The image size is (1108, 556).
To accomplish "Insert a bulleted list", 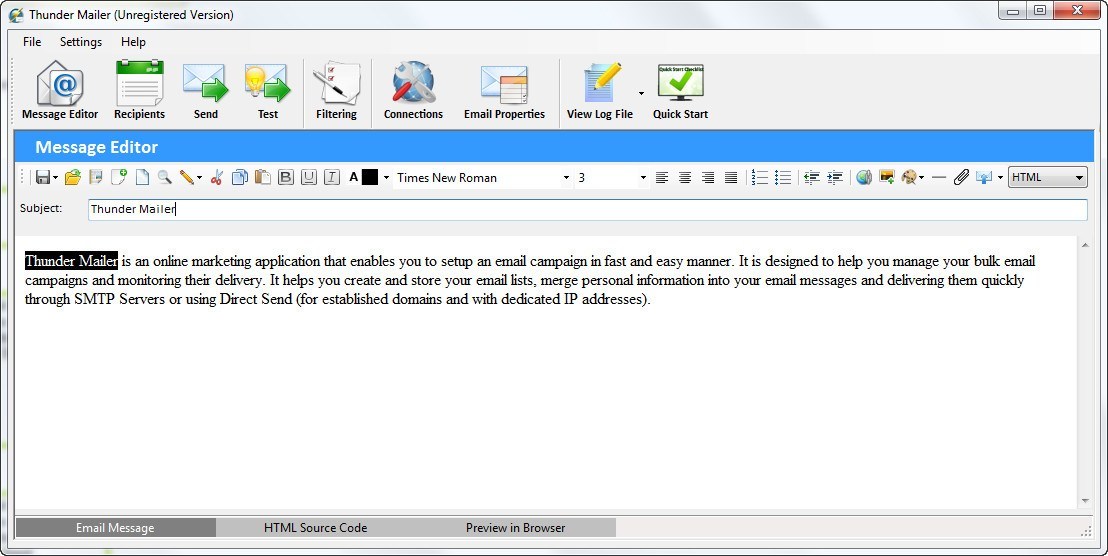I will point(783,177).
